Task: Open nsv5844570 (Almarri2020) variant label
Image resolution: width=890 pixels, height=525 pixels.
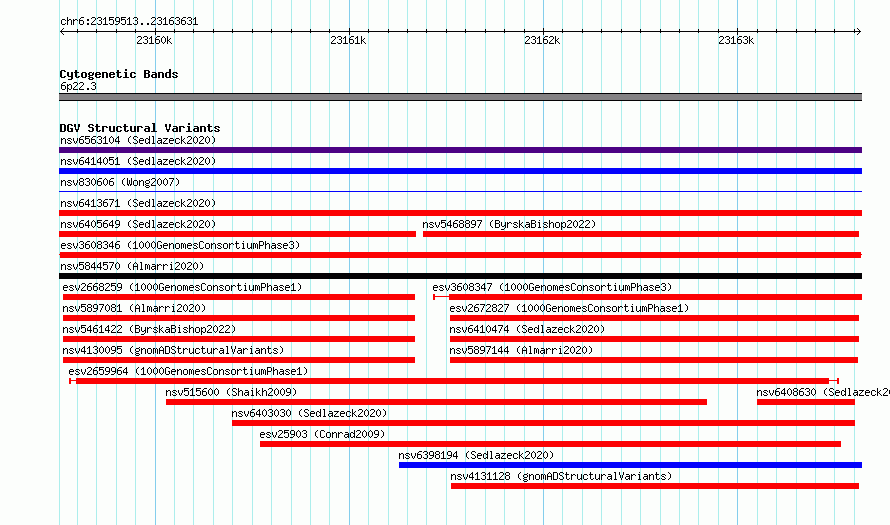Action: click(x=132, y=266)
